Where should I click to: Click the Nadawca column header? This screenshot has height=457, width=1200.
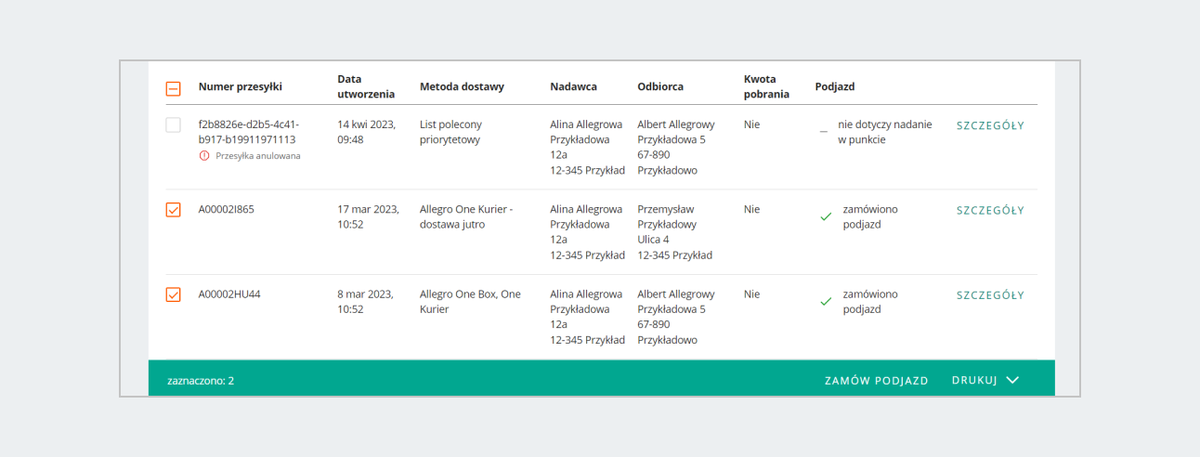point(574,87)
